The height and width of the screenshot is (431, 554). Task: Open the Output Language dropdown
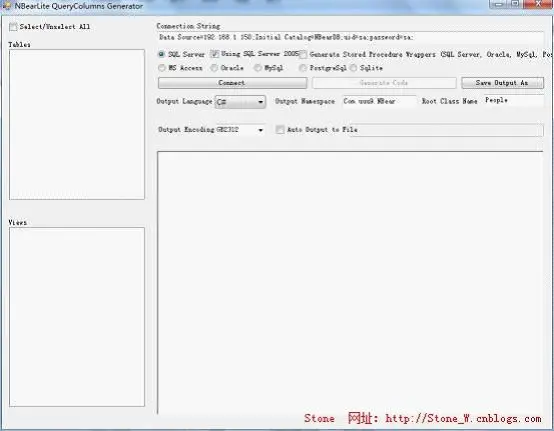[240, 102]
